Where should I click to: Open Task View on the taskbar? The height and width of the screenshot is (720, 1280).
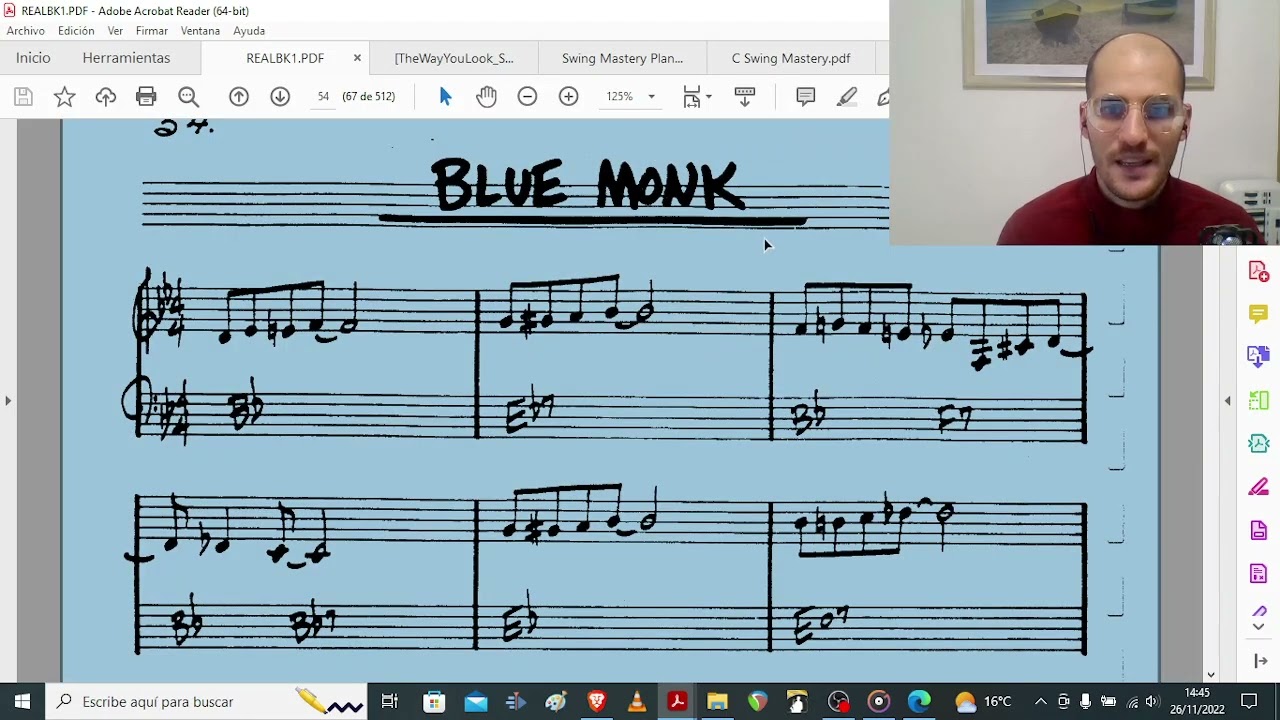click(x=390, y=701)
